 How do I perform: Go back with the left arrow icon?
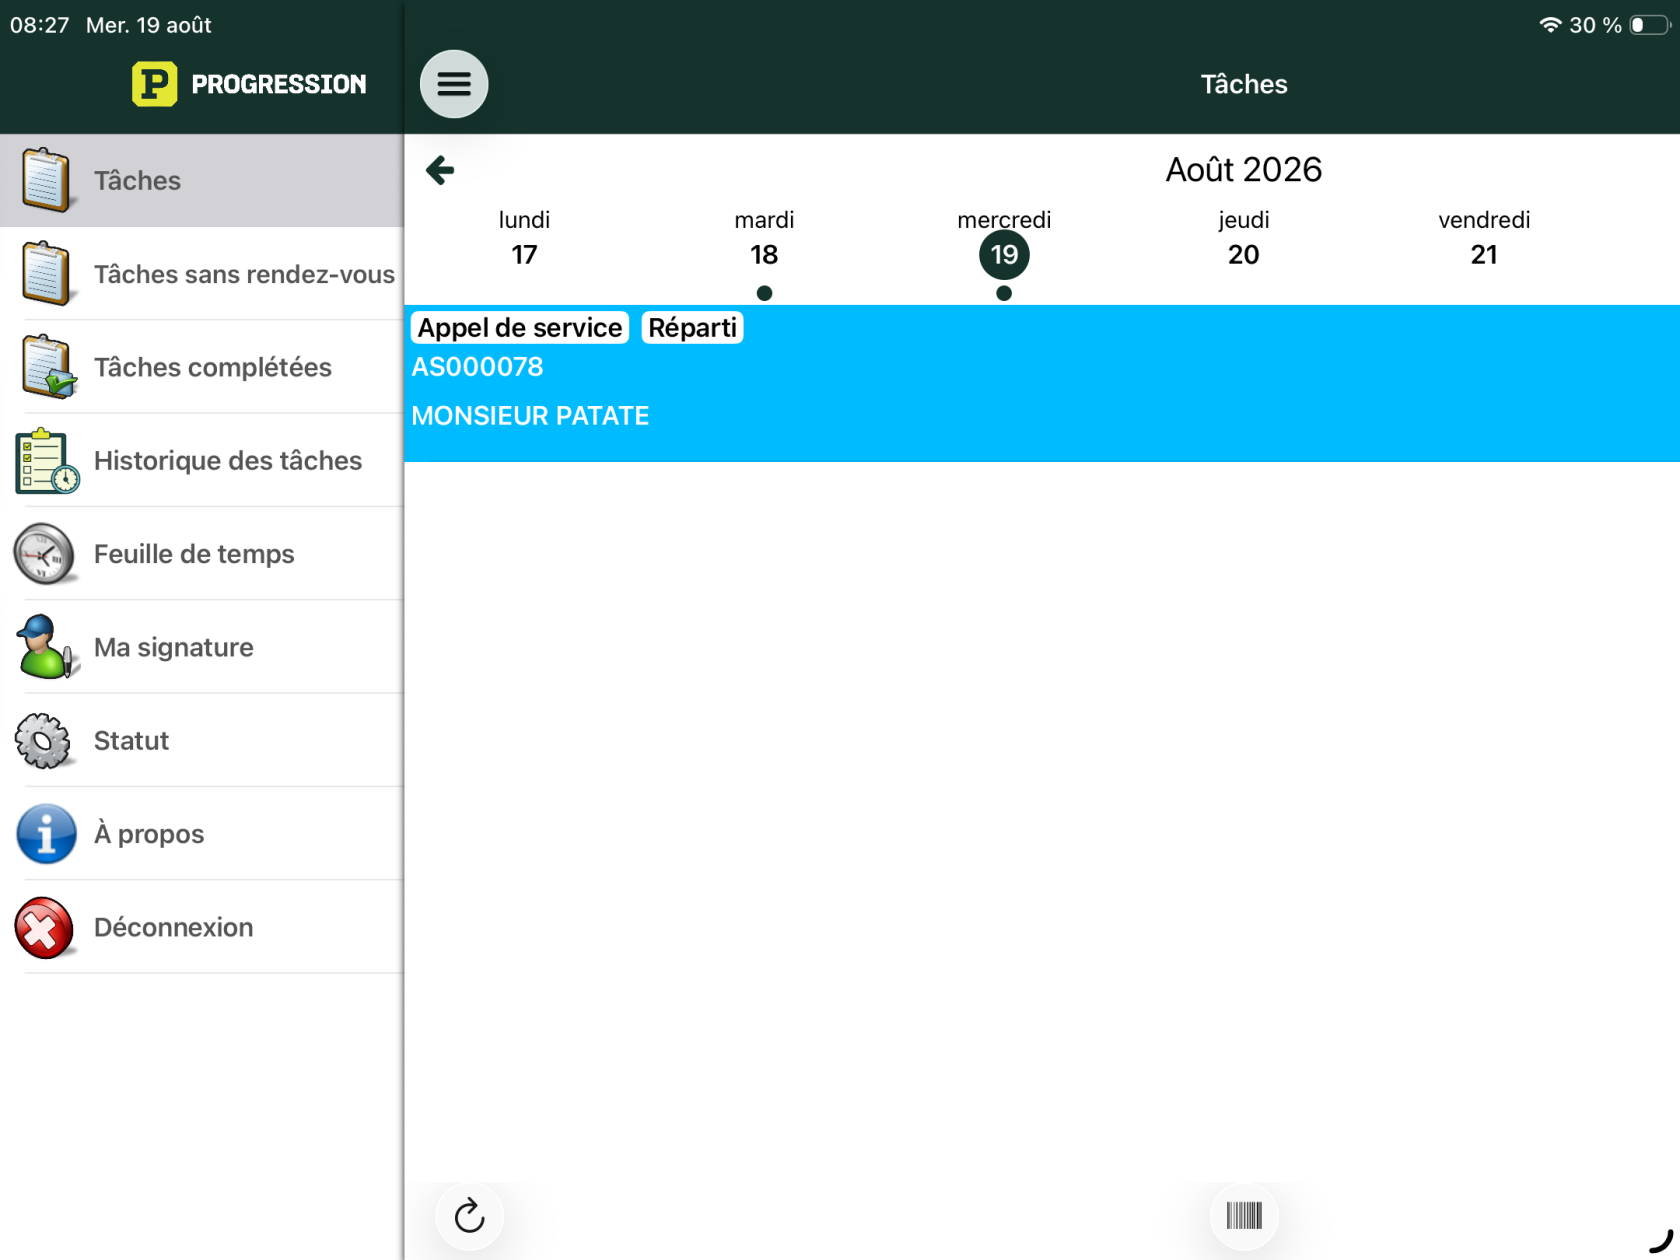[440, 170]
